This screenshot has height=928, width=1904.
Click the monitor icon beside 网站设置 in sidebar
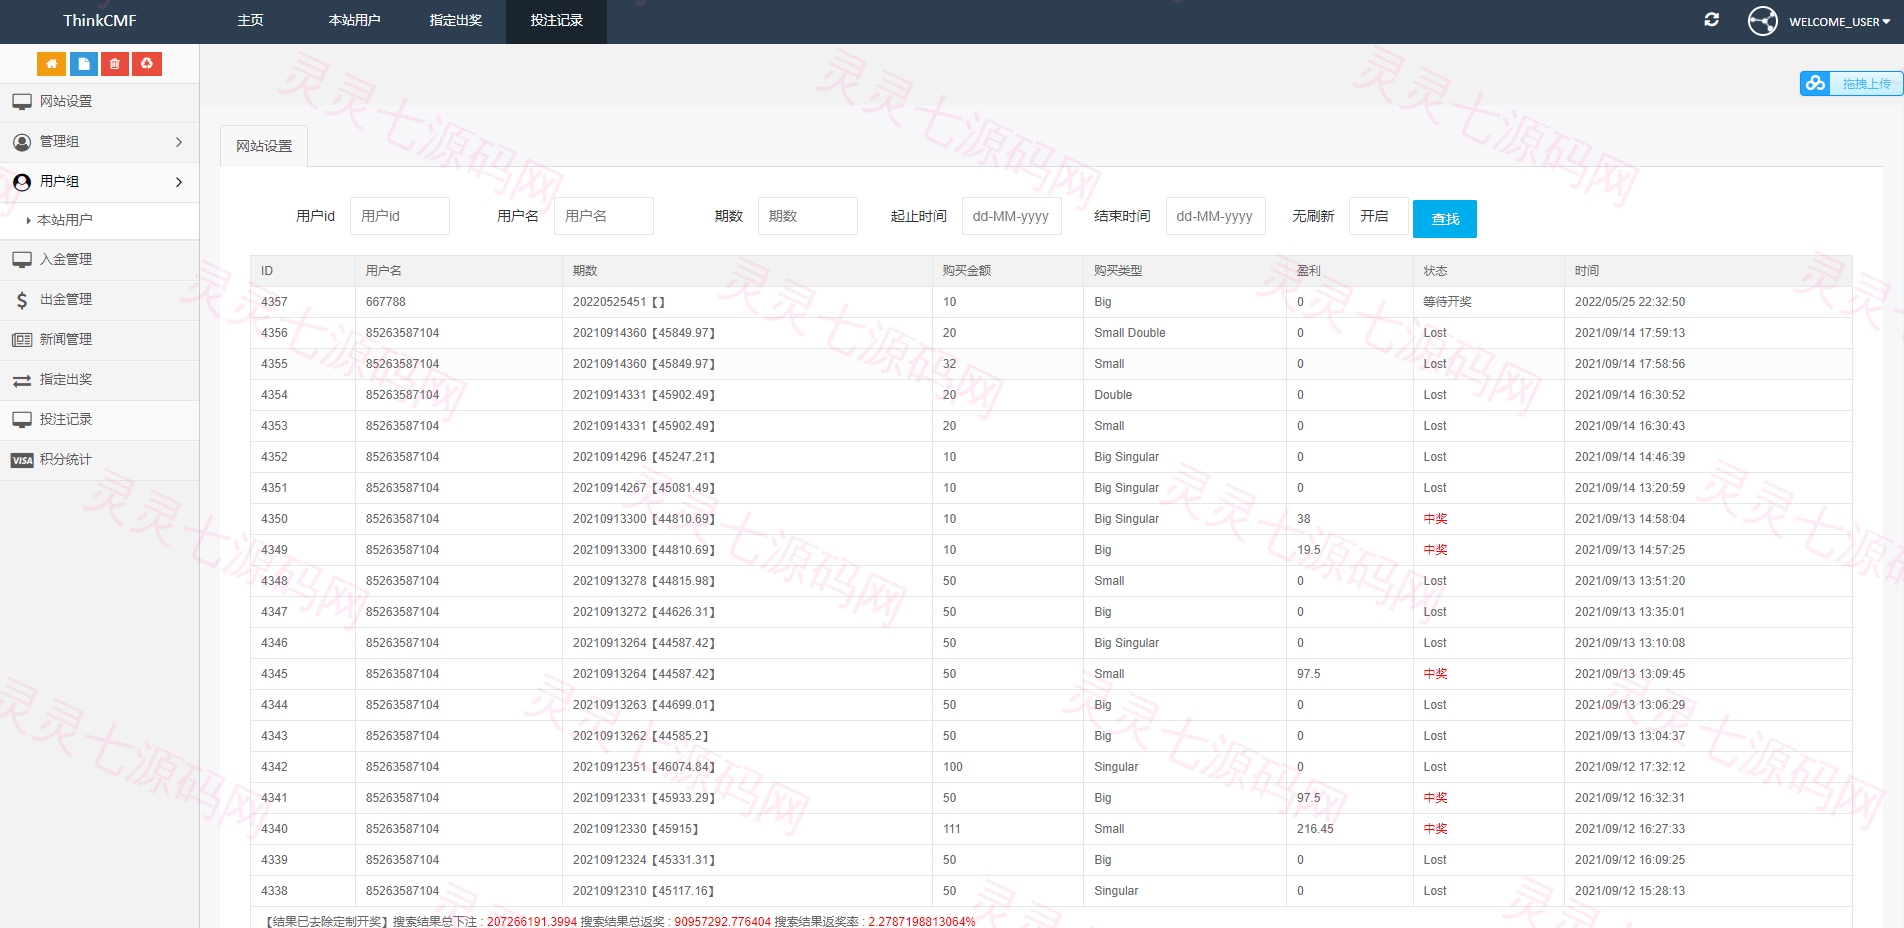[22, 101]
